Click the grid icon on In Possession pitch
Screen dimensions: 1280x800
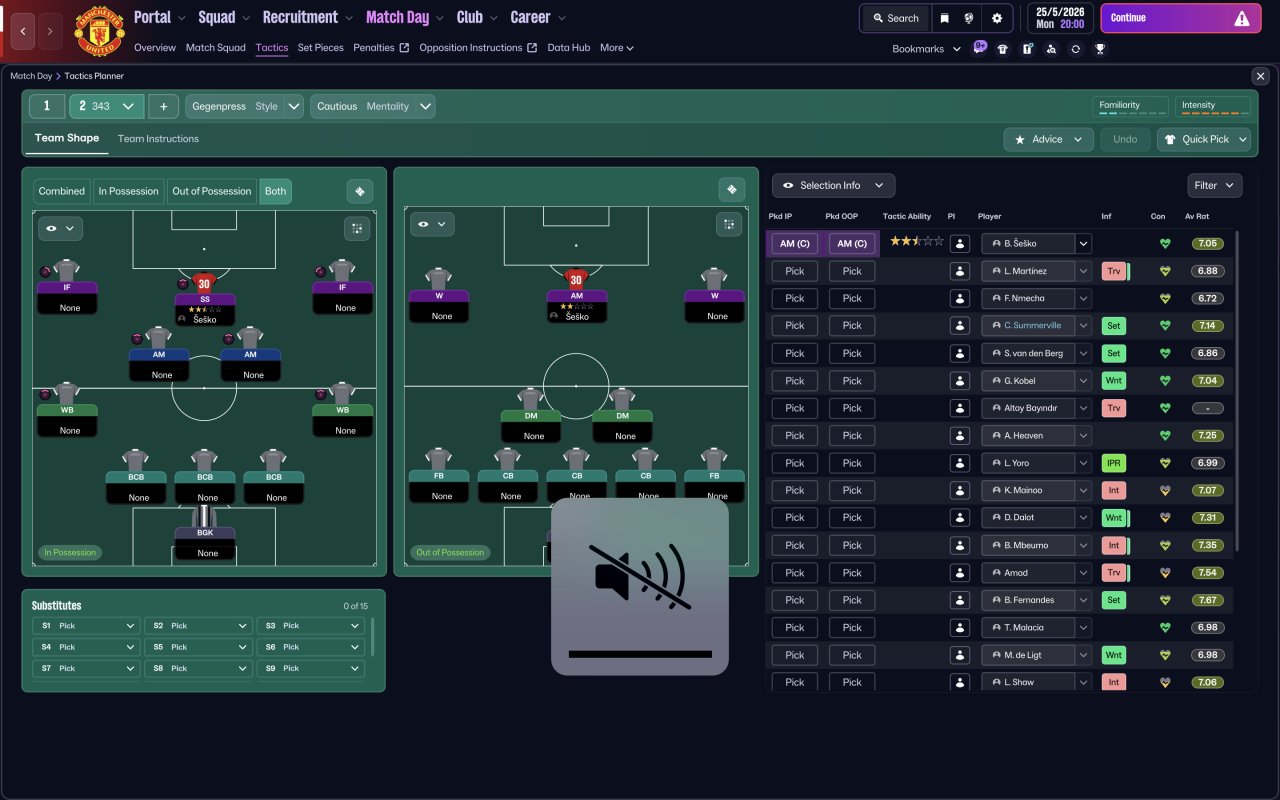point(357,228)
